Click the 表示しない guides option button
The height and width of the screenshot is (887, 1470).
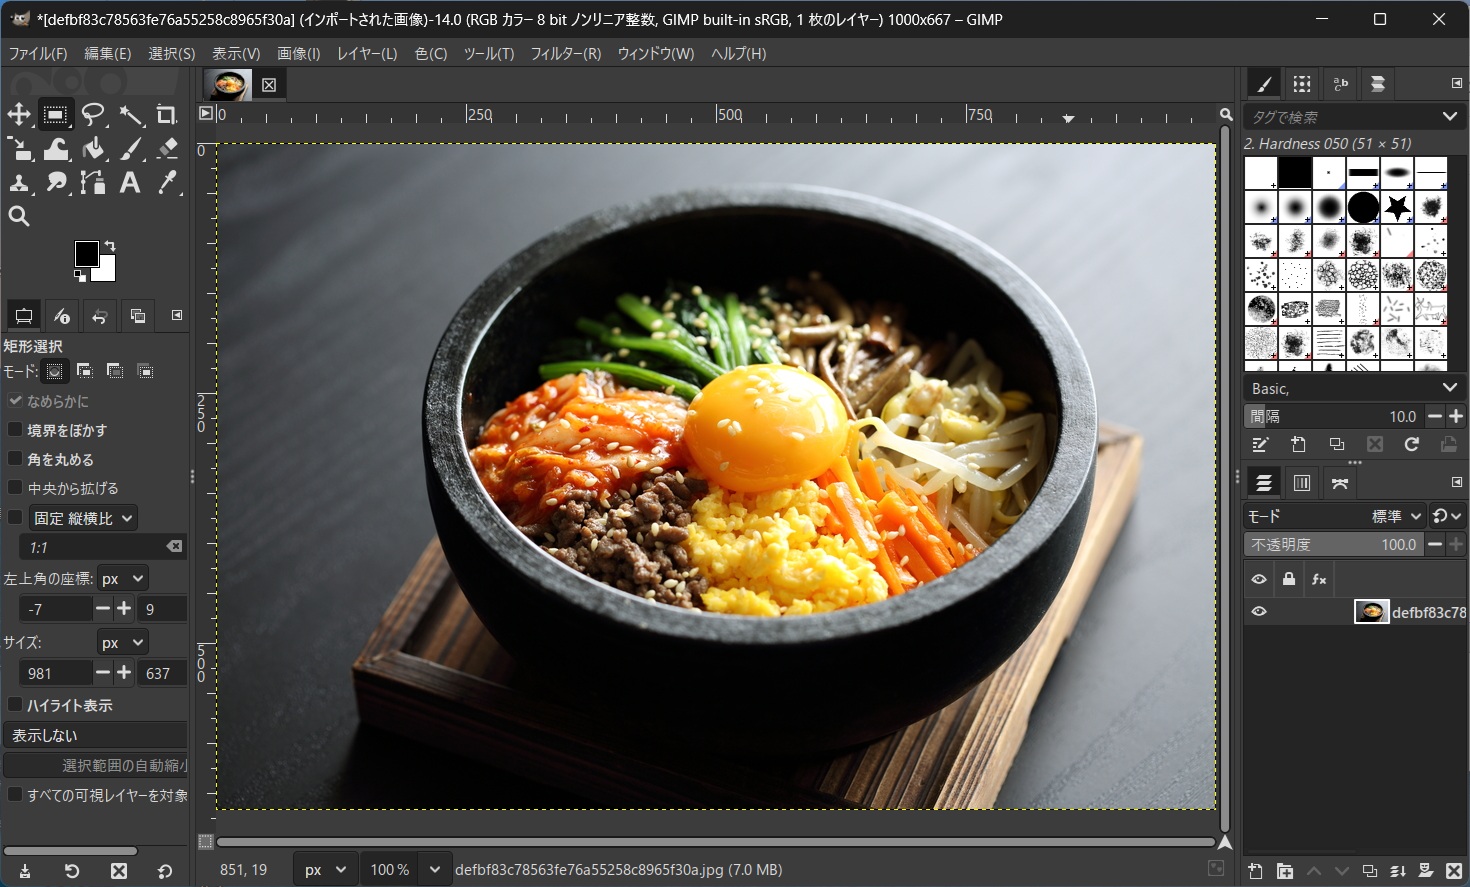pyautogui.click(x=96, y=735)
